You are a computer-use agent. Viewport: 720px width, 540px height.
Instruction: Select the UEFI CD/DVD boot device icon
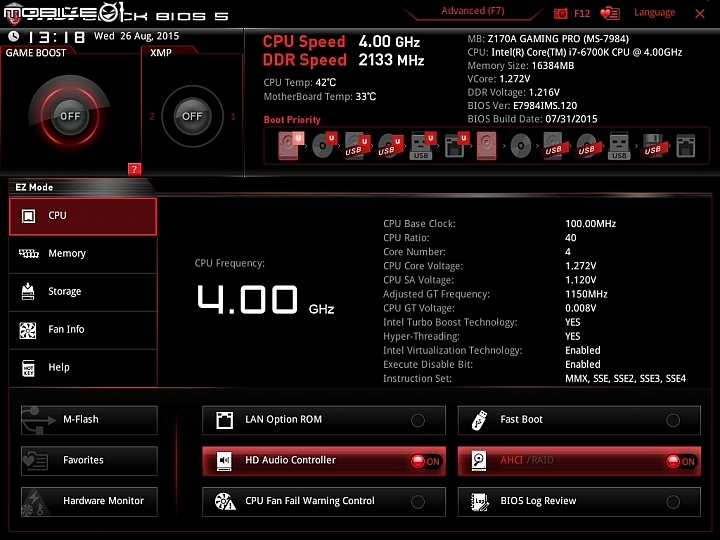click(324, 146)
